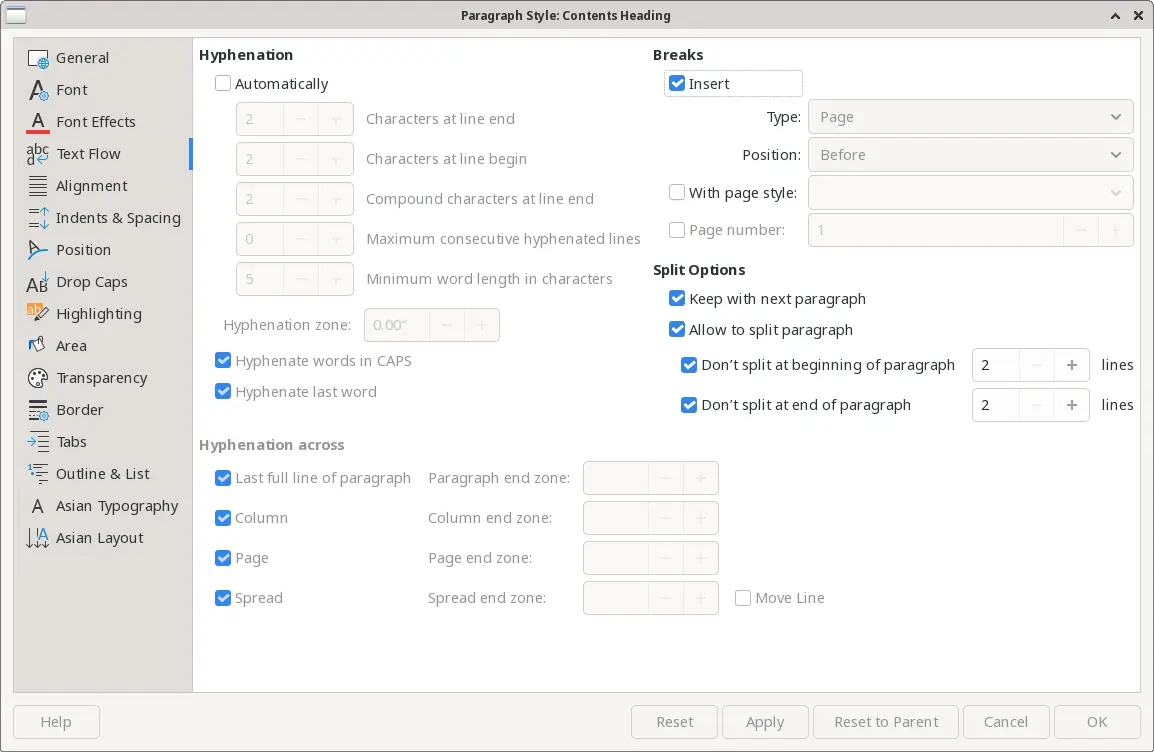Click the Highlighting marker icon
Viewport: 1154px width, 752px height.
pyautogui.click(x=38, y=314)
